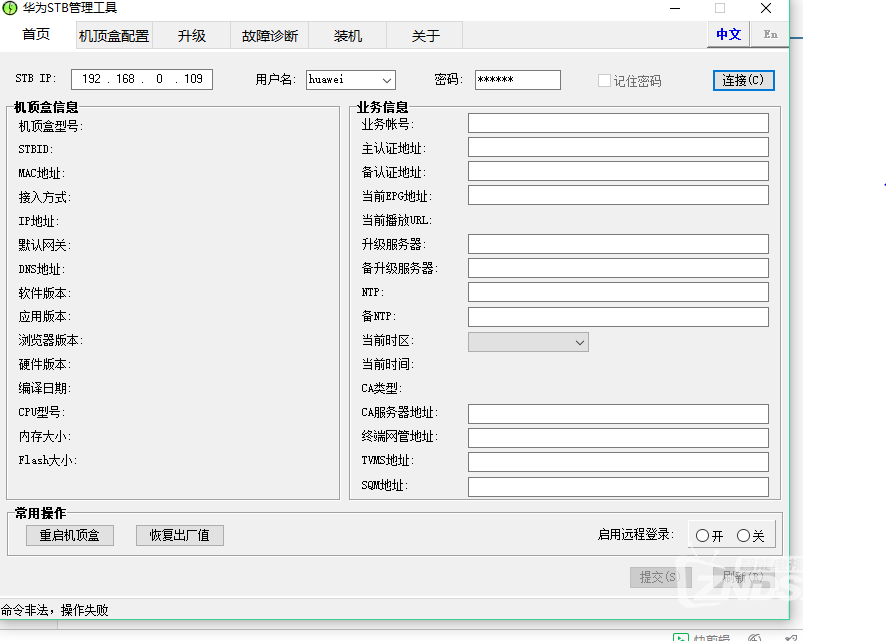
Task: Click the STB IP address field
Action: tap(142, 79)
